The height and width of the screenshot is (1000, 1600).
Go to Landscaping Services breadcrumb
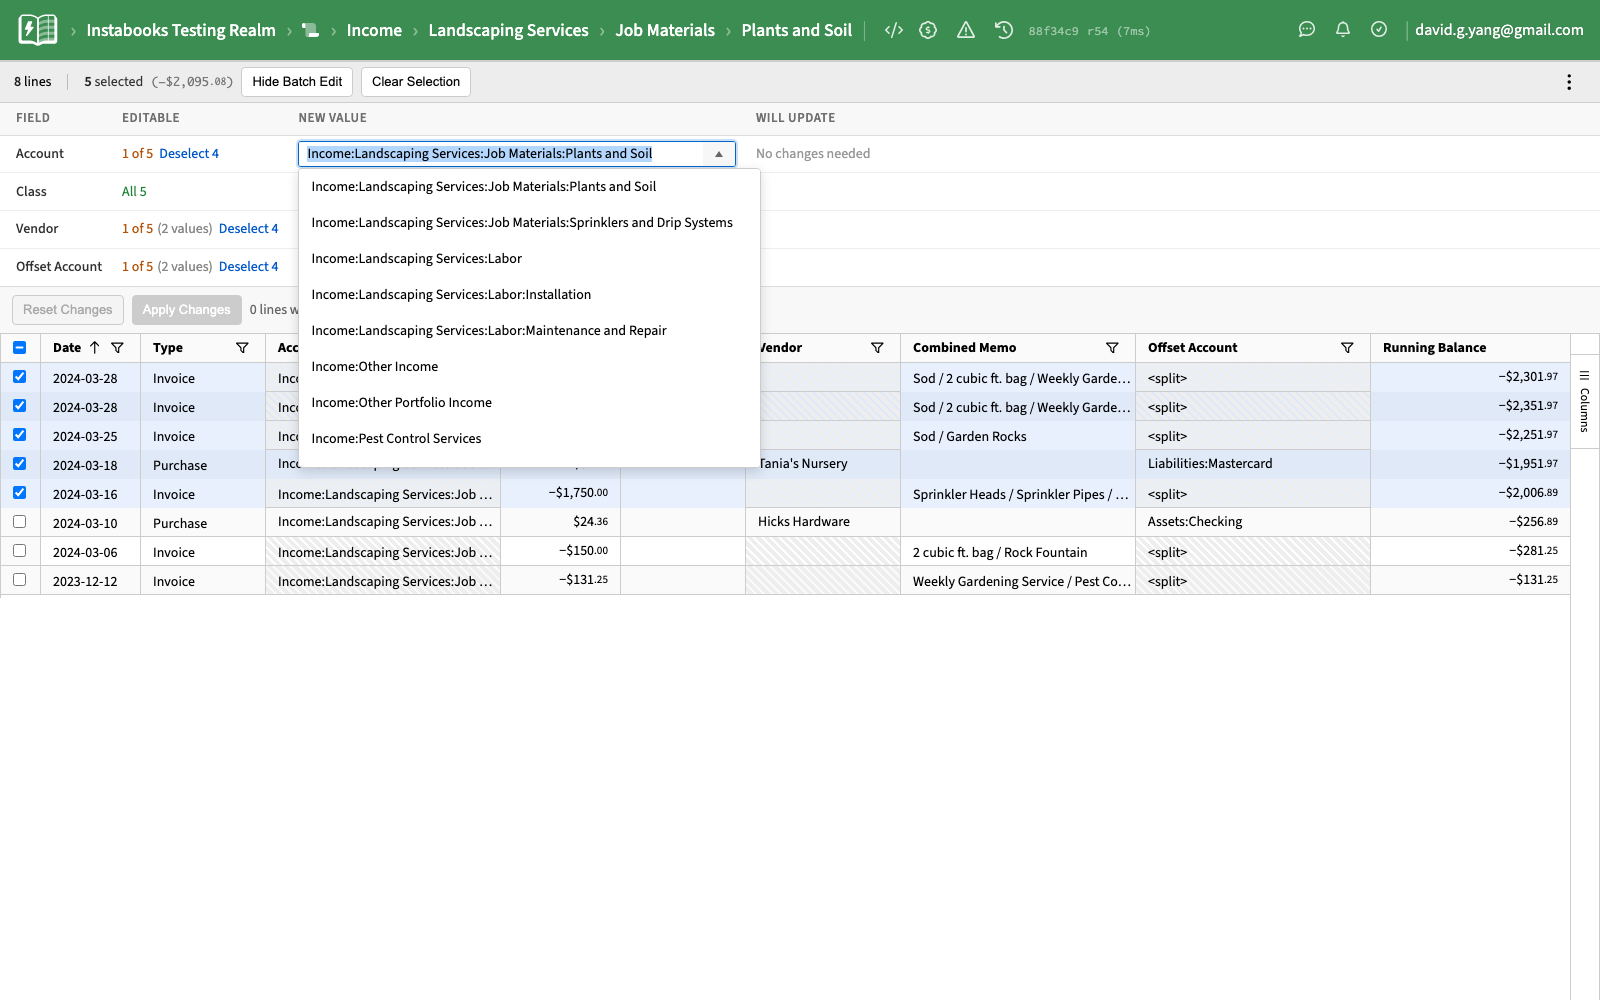[x=508, y=30]
